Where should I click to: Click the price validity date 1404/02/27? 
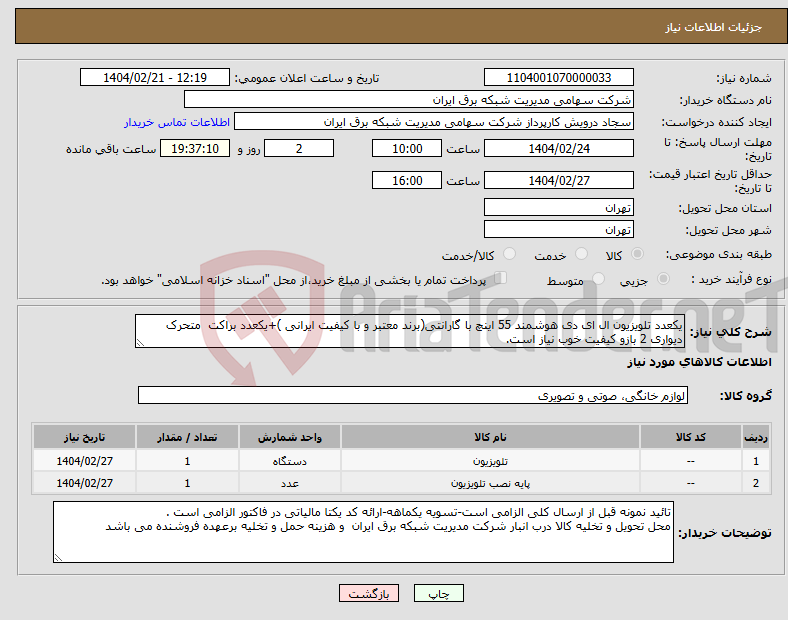[558, 180]
